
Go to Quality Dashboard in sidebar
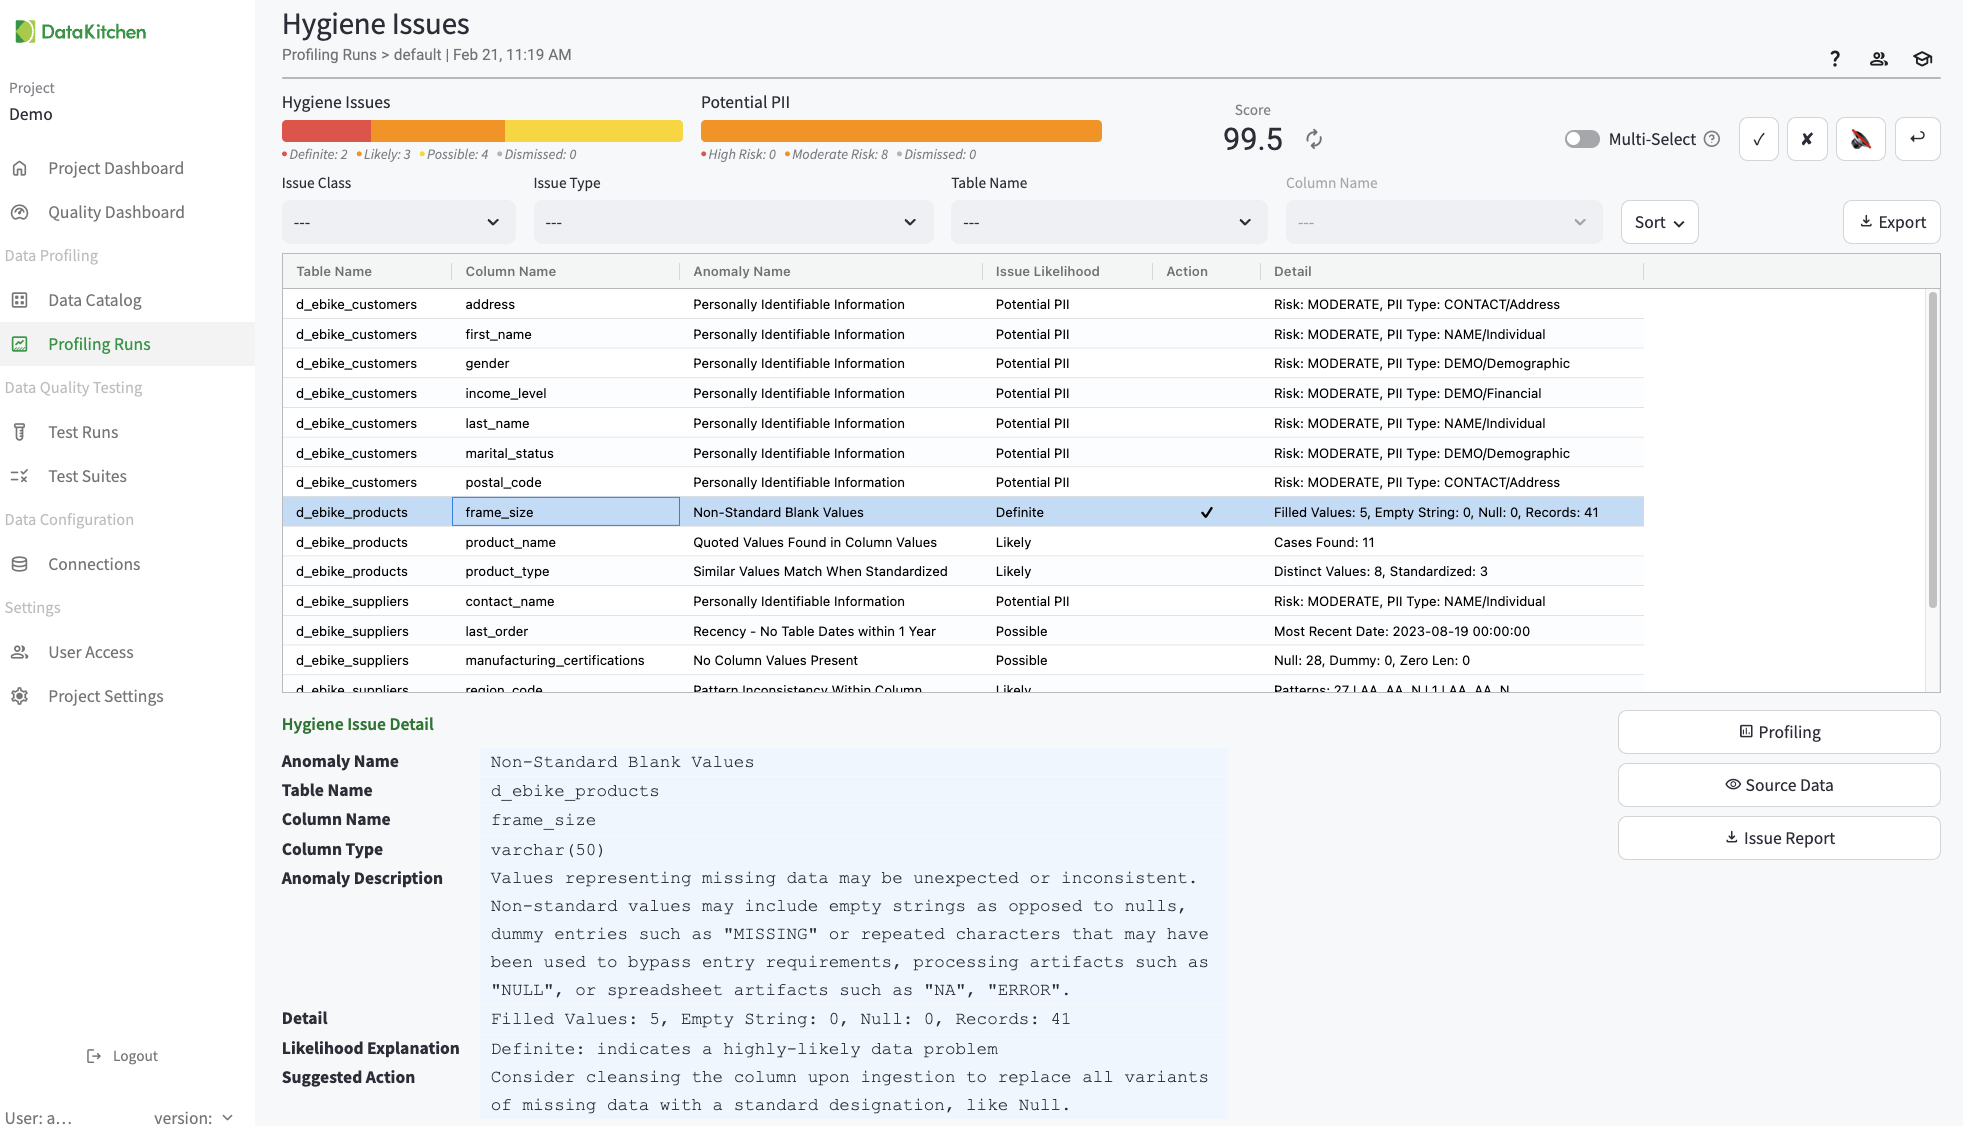116,212
